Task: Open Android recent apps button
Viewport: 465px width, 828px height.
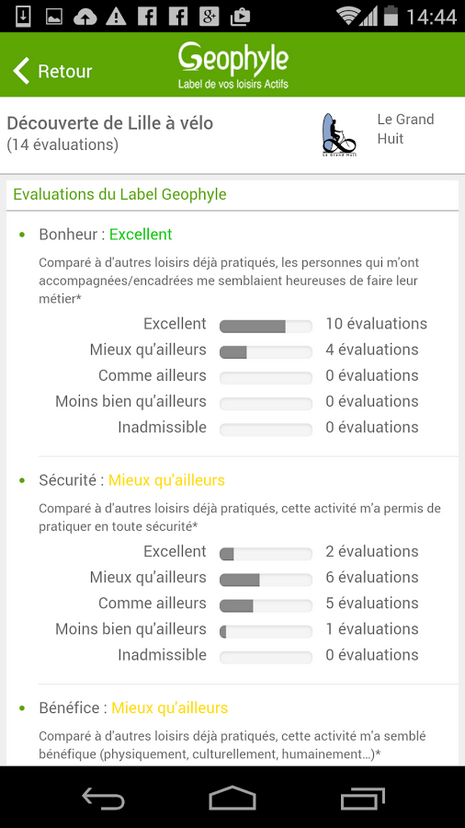Action: tap(362, 797)
